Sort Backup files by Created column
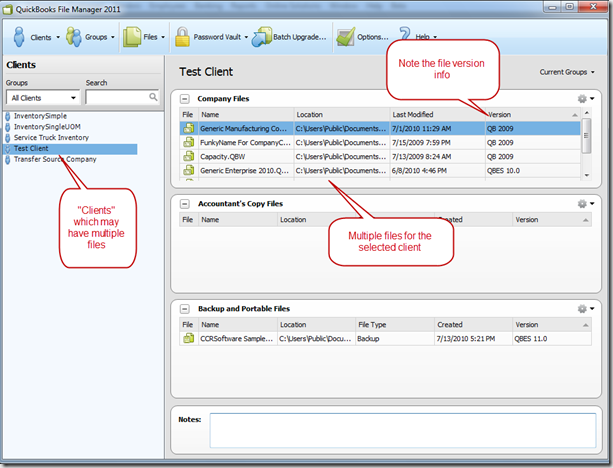Viewport: 613px width, 468px height. 473,325
